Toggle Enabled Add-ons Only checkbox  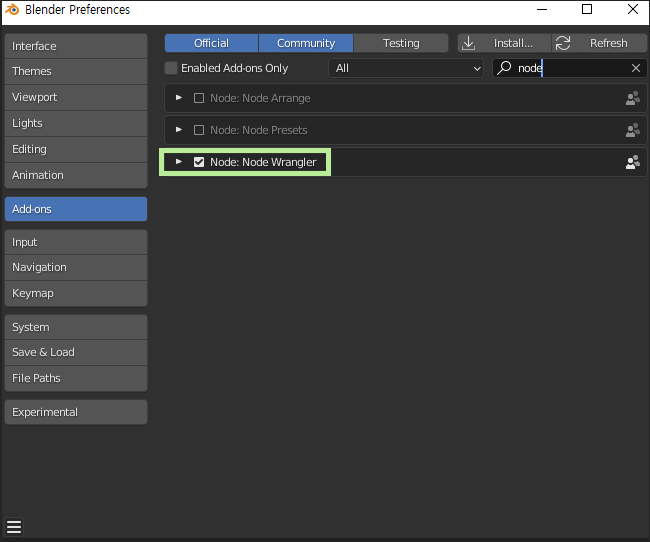pos(171,68)
